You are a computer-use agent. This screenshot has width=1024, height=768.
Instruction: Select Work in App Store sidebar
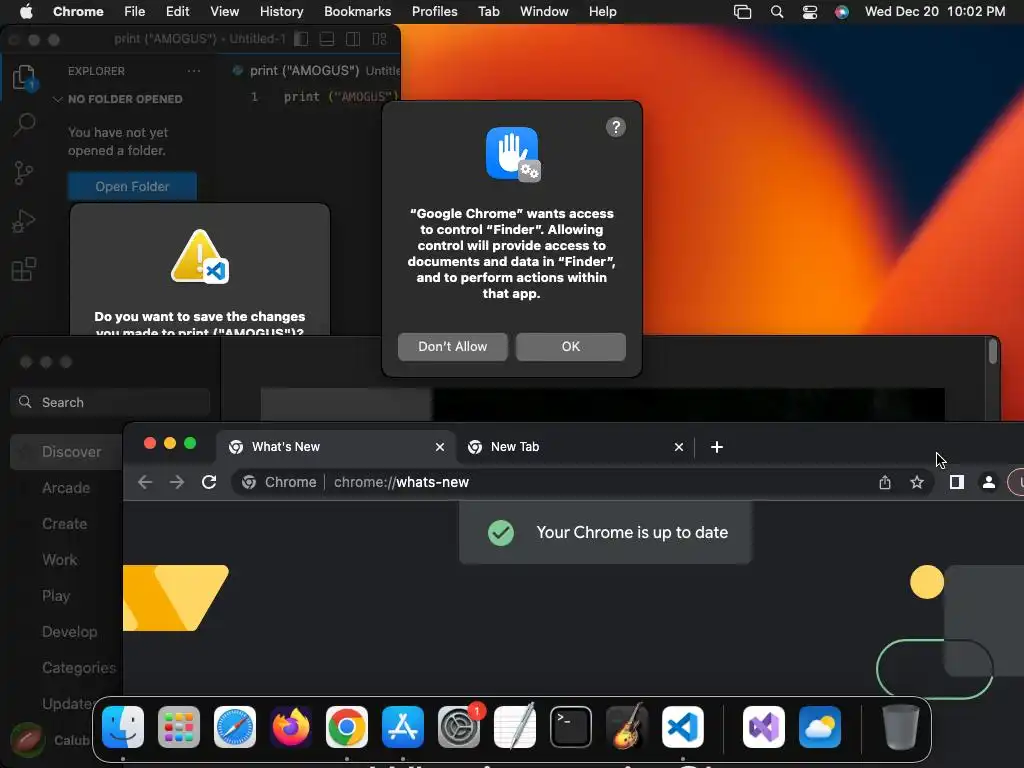(x=59, y=560)
